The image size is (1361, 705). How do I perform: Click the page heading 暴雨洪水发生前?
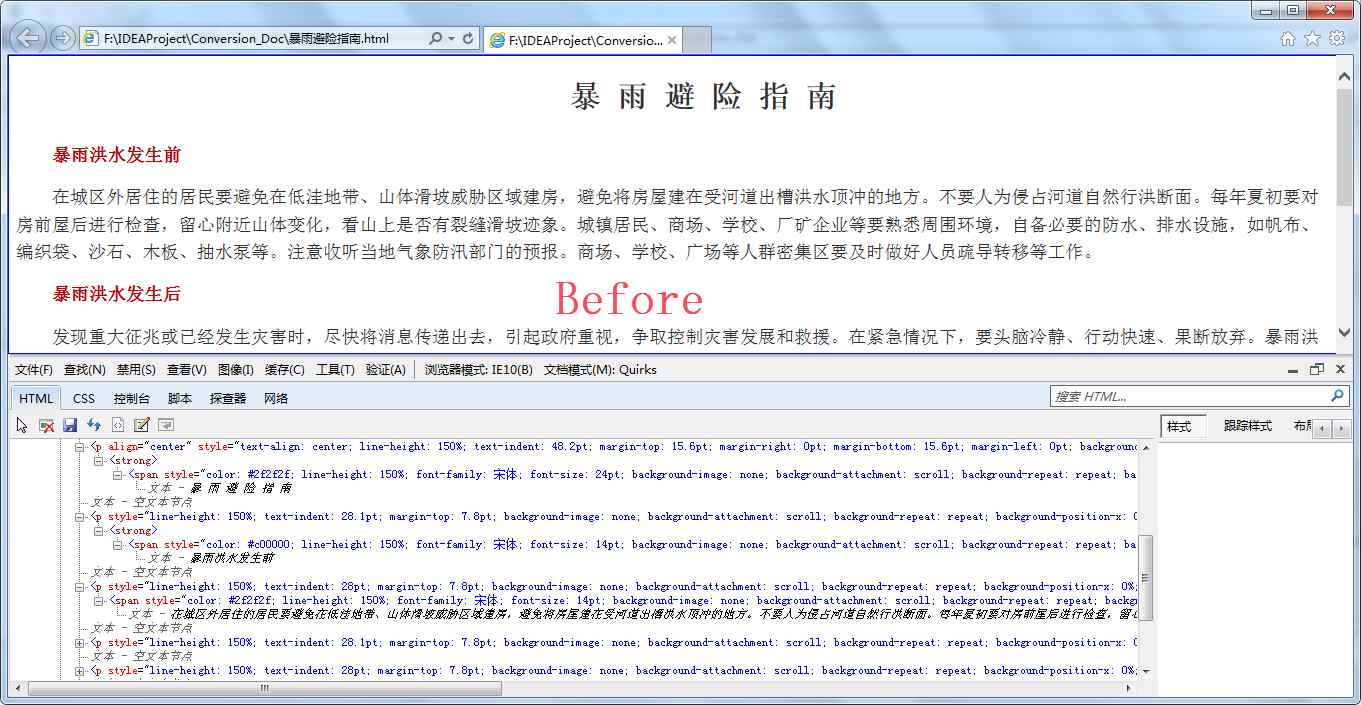pyautogui.click(x=117, y=155)
